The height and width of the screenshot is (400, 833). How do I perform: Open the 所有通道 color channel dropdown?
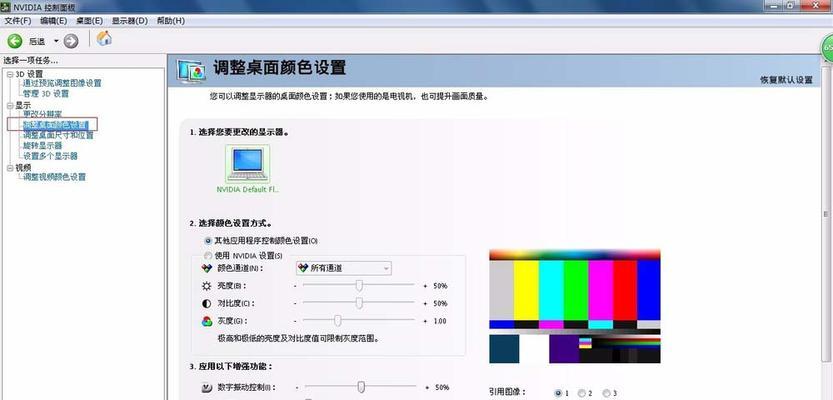tap(343, 268)
